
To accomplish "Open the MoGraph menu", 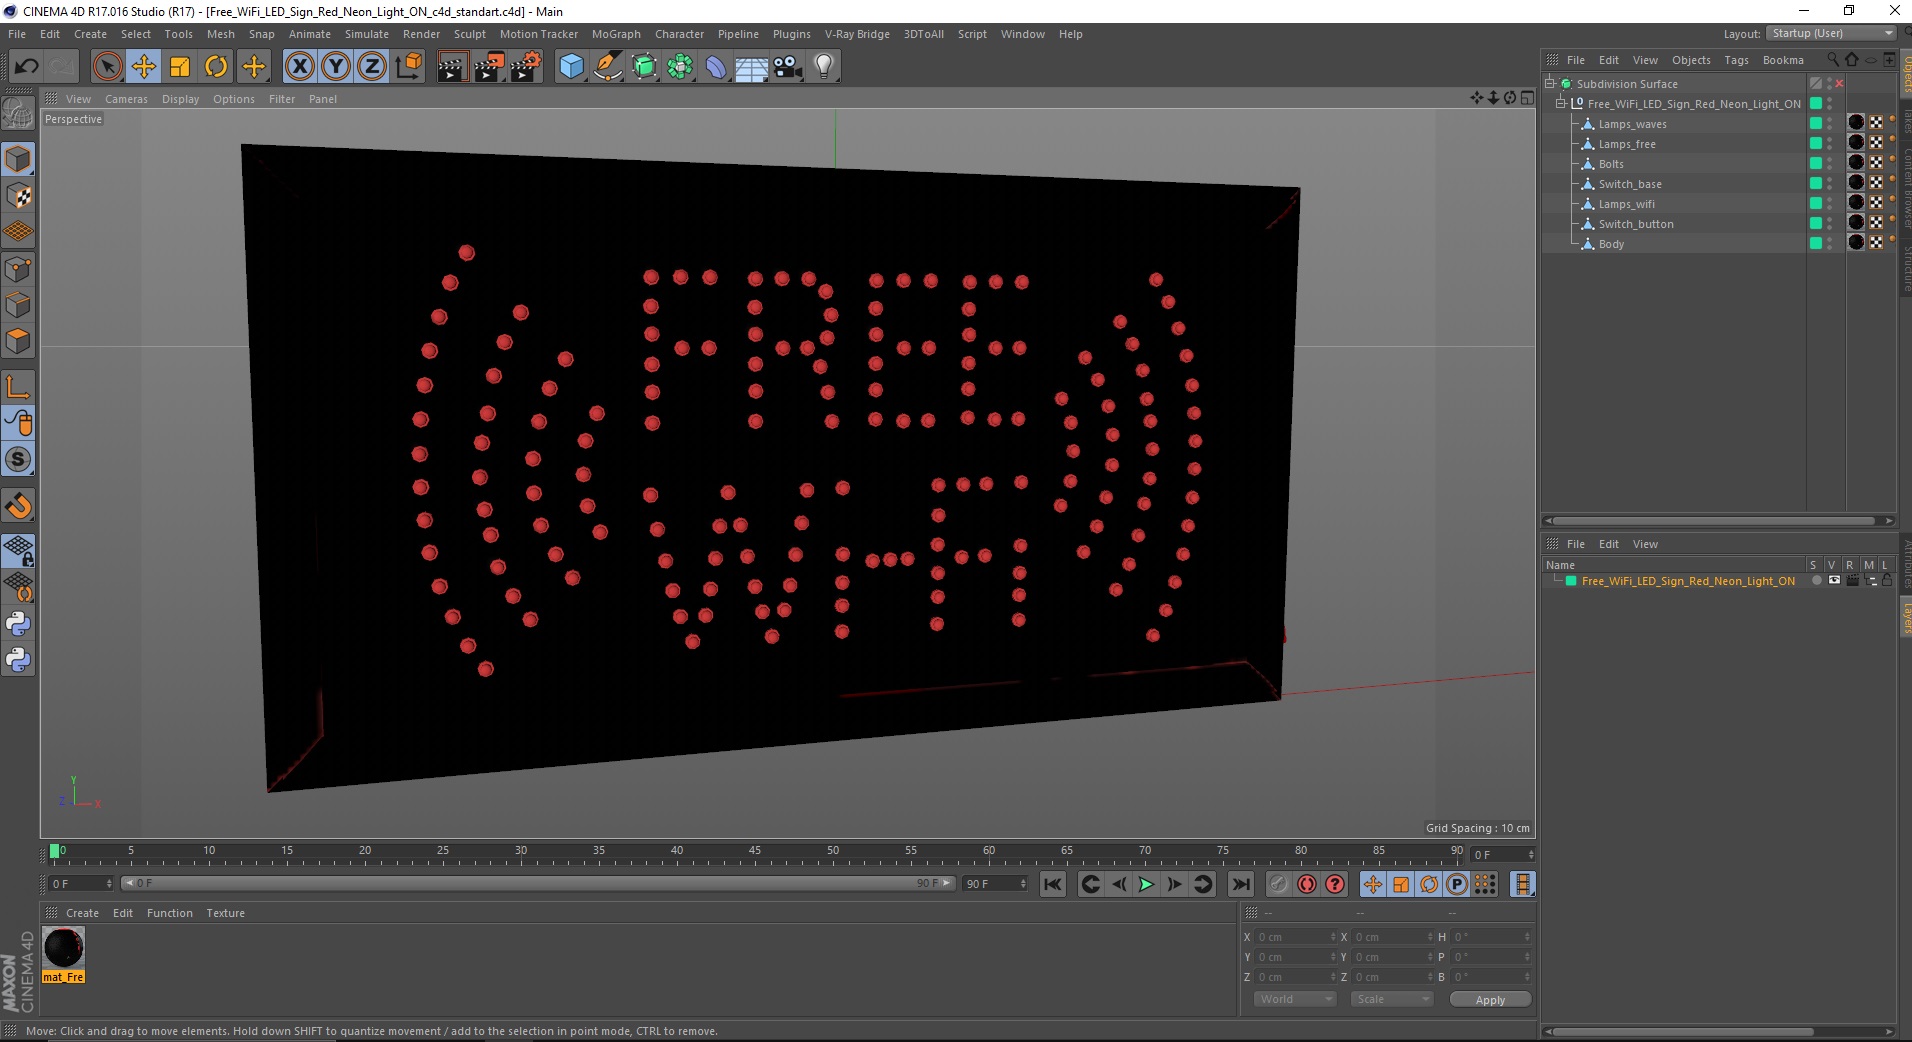I will pos(616,34).
